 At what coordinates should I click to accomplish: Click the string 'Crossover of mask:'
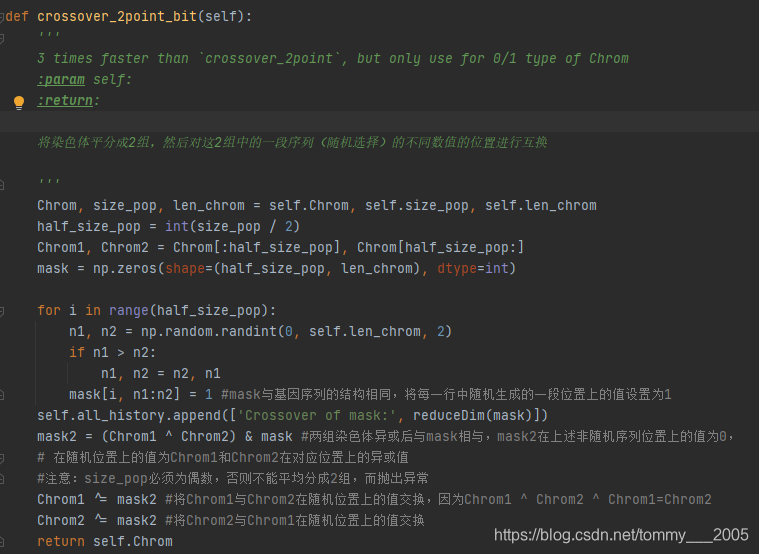coord(317,416)
